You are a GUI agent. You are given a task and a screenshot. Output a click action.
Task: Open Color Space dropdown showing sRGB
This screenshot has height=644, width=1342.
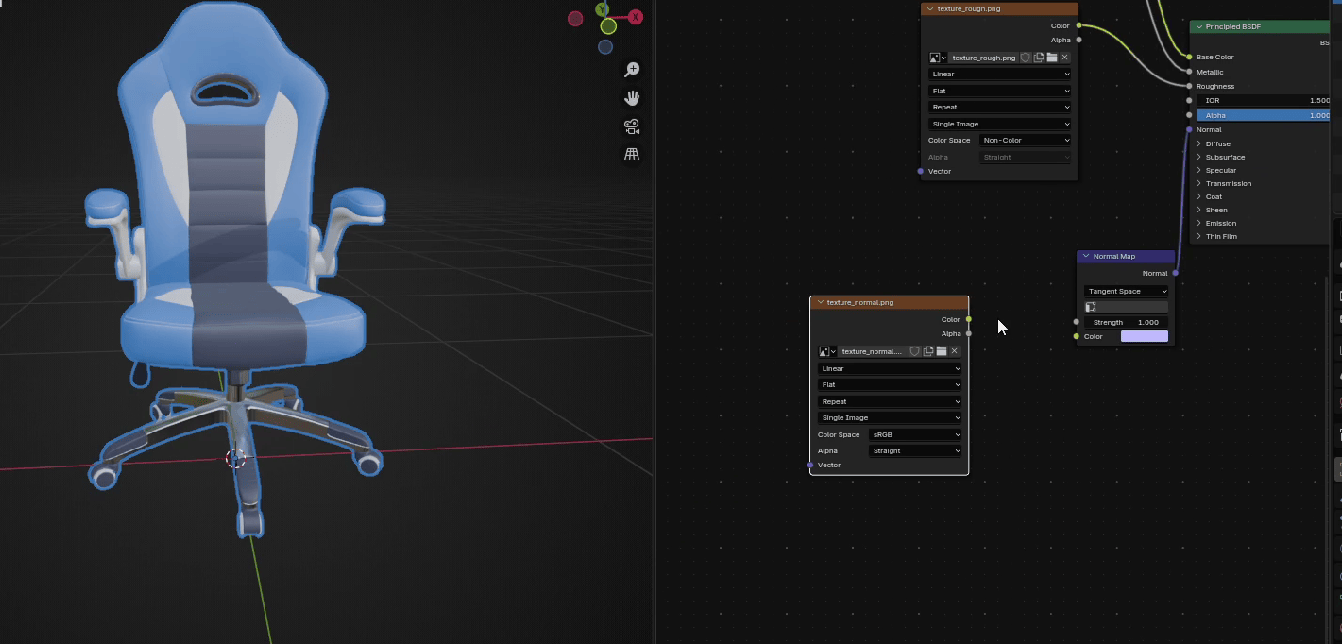coord(915,435)
